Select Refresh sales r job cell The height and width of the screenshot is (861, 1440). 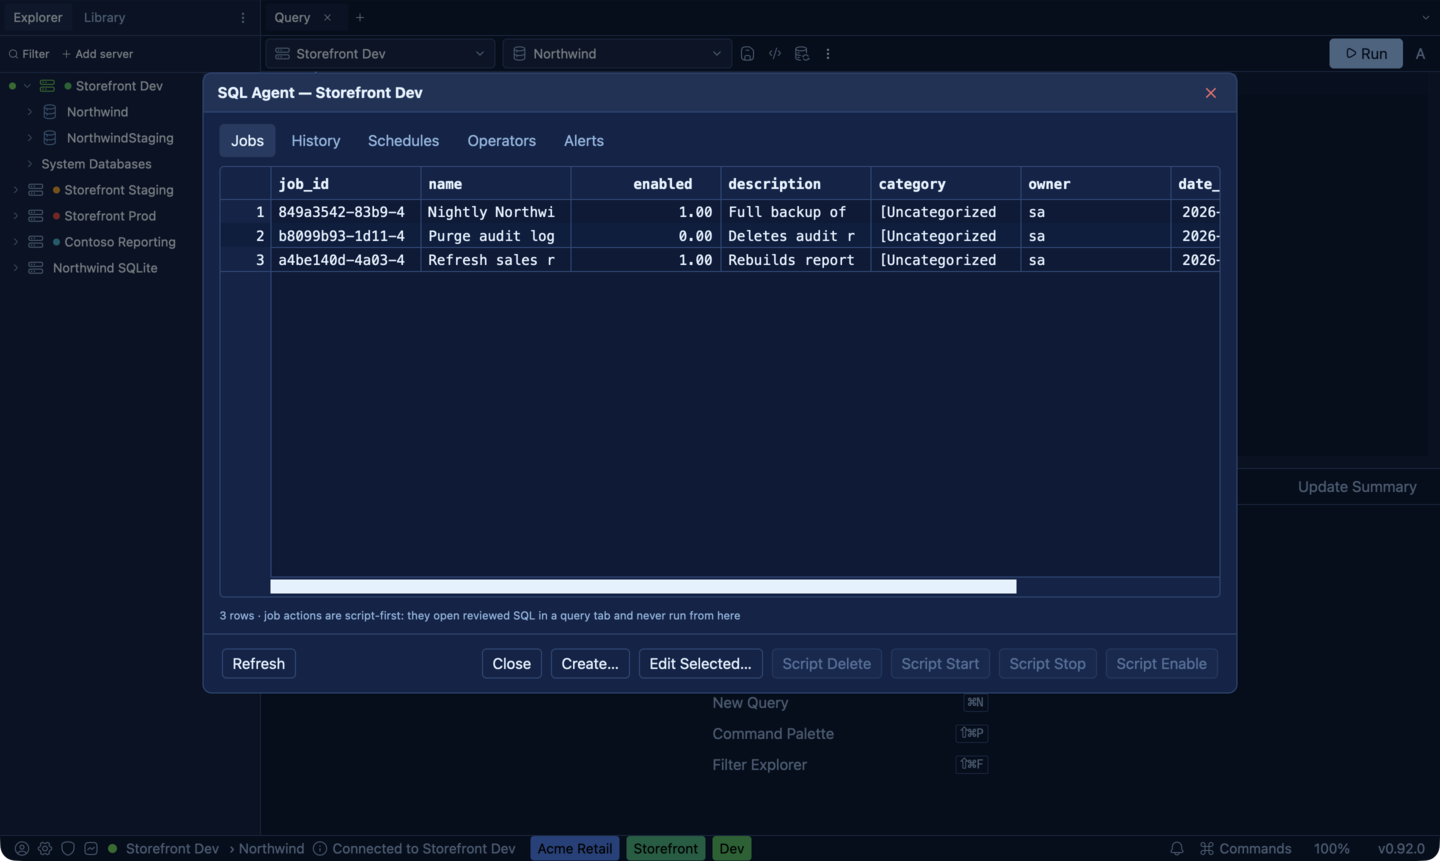[x=495, y=260]
